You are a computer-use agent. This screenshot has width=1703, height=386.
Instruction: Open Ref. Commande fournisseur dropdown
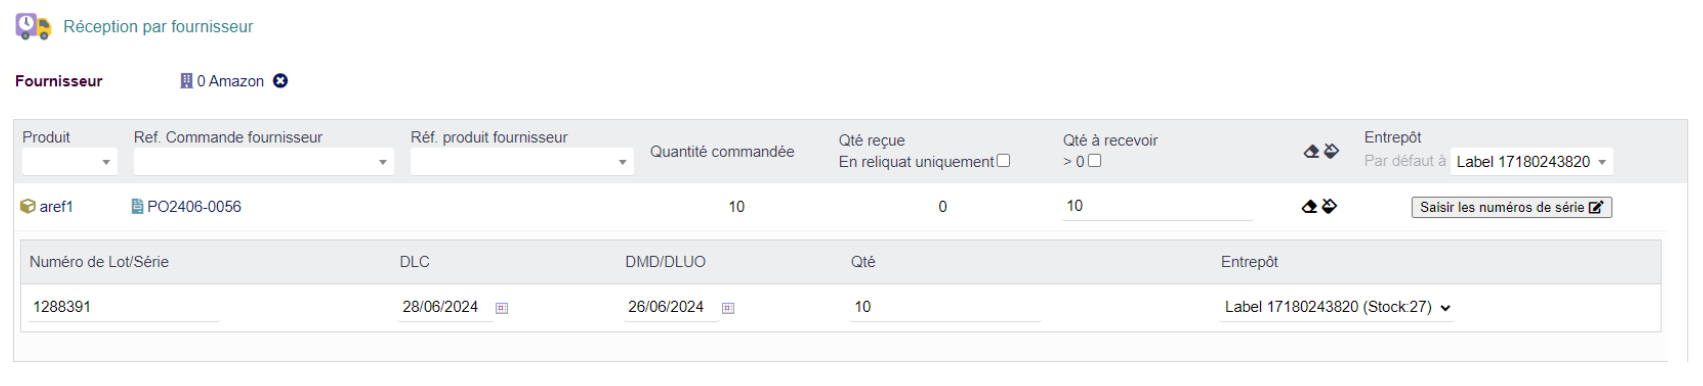pyautogui.click(x=263, y=162)
